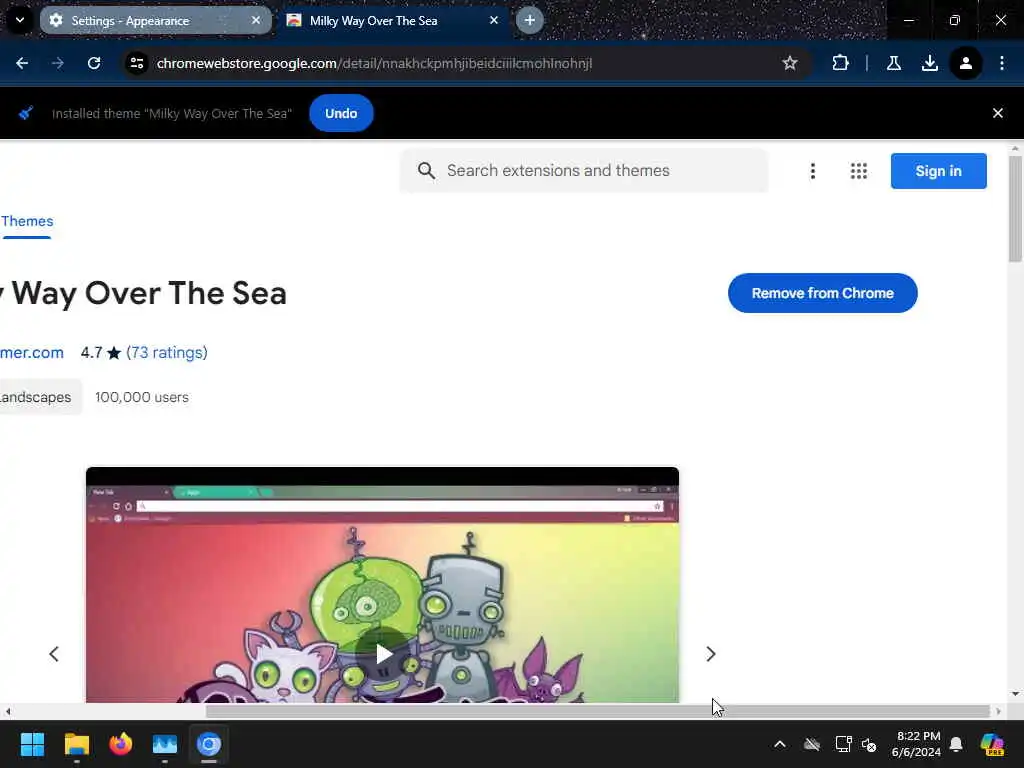Open a new tab with plus button
Viewport: 1024px width, 768px height.
(x=530, y=20)
